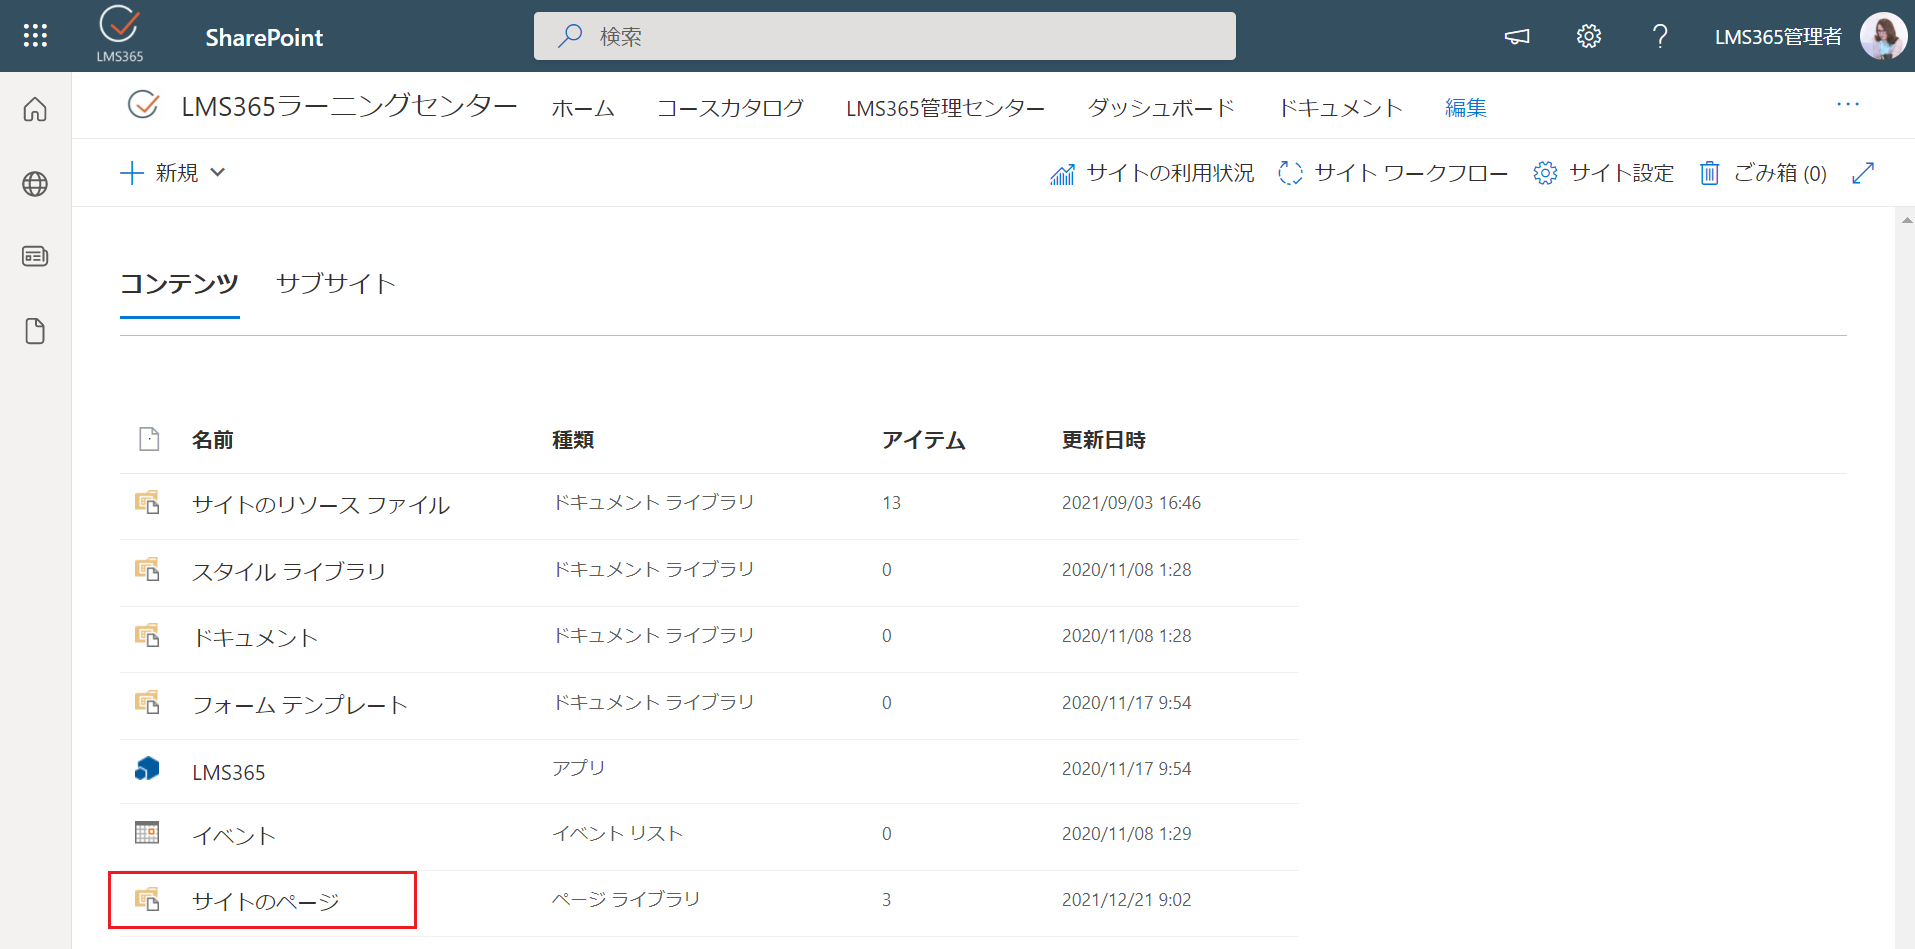Image resolution: width=1915 pixels, height=949 pixels.
Task: Open the ドキュメント library row name
Action: 255,638
